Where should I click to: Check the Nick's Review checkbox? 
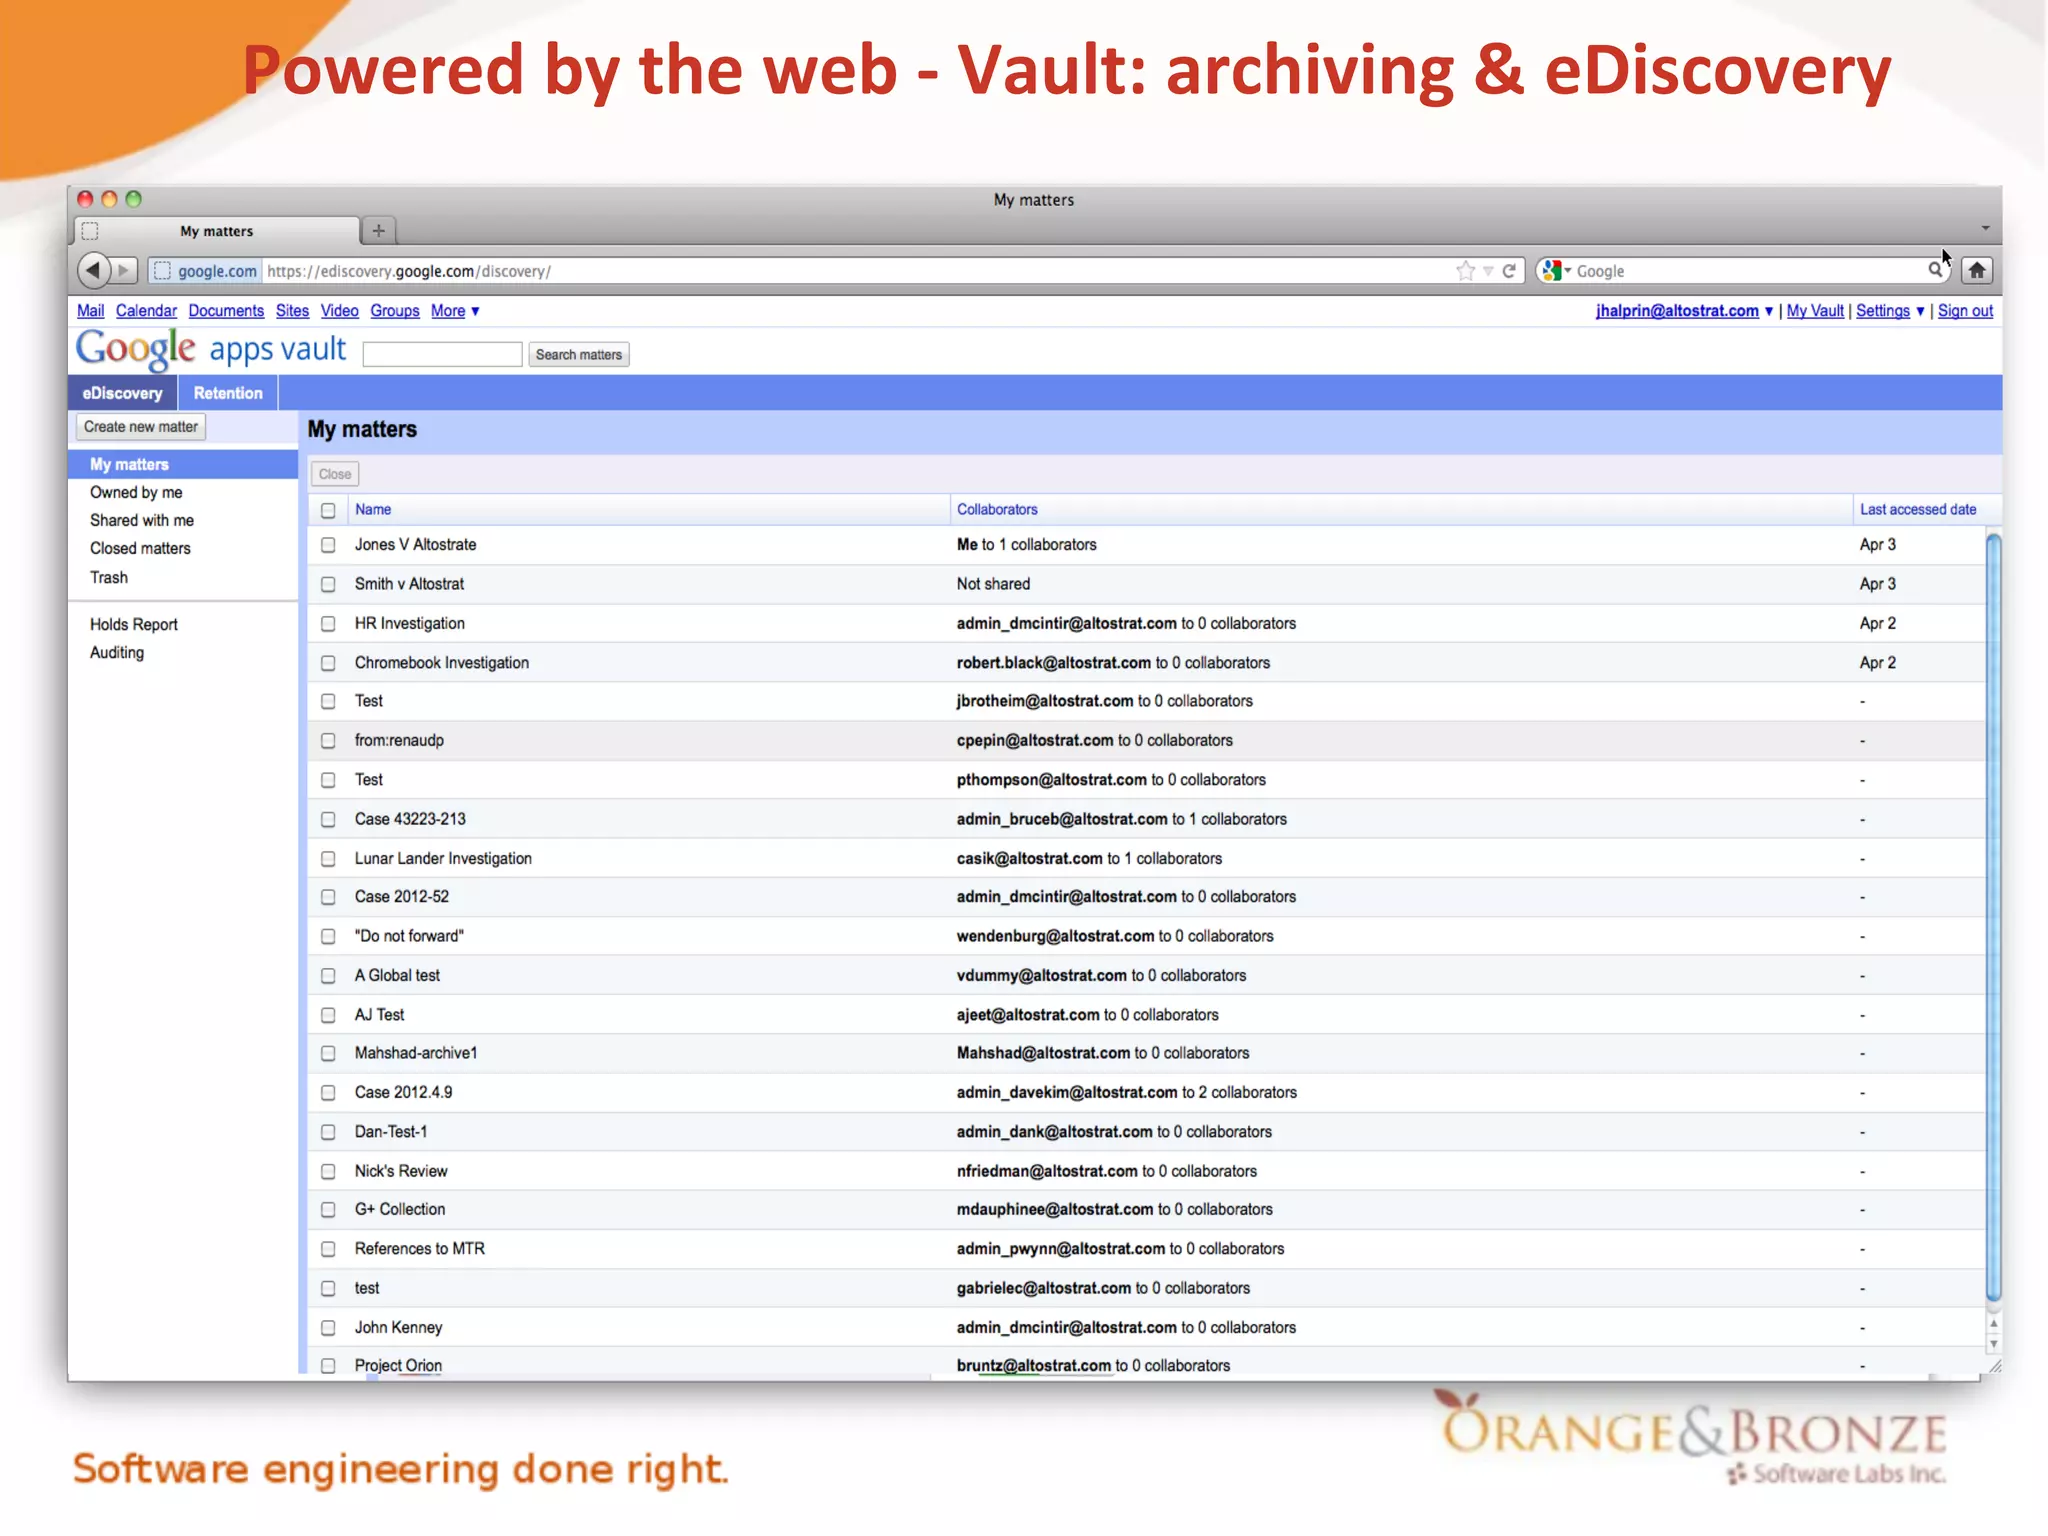click(x=328, y=1171)
